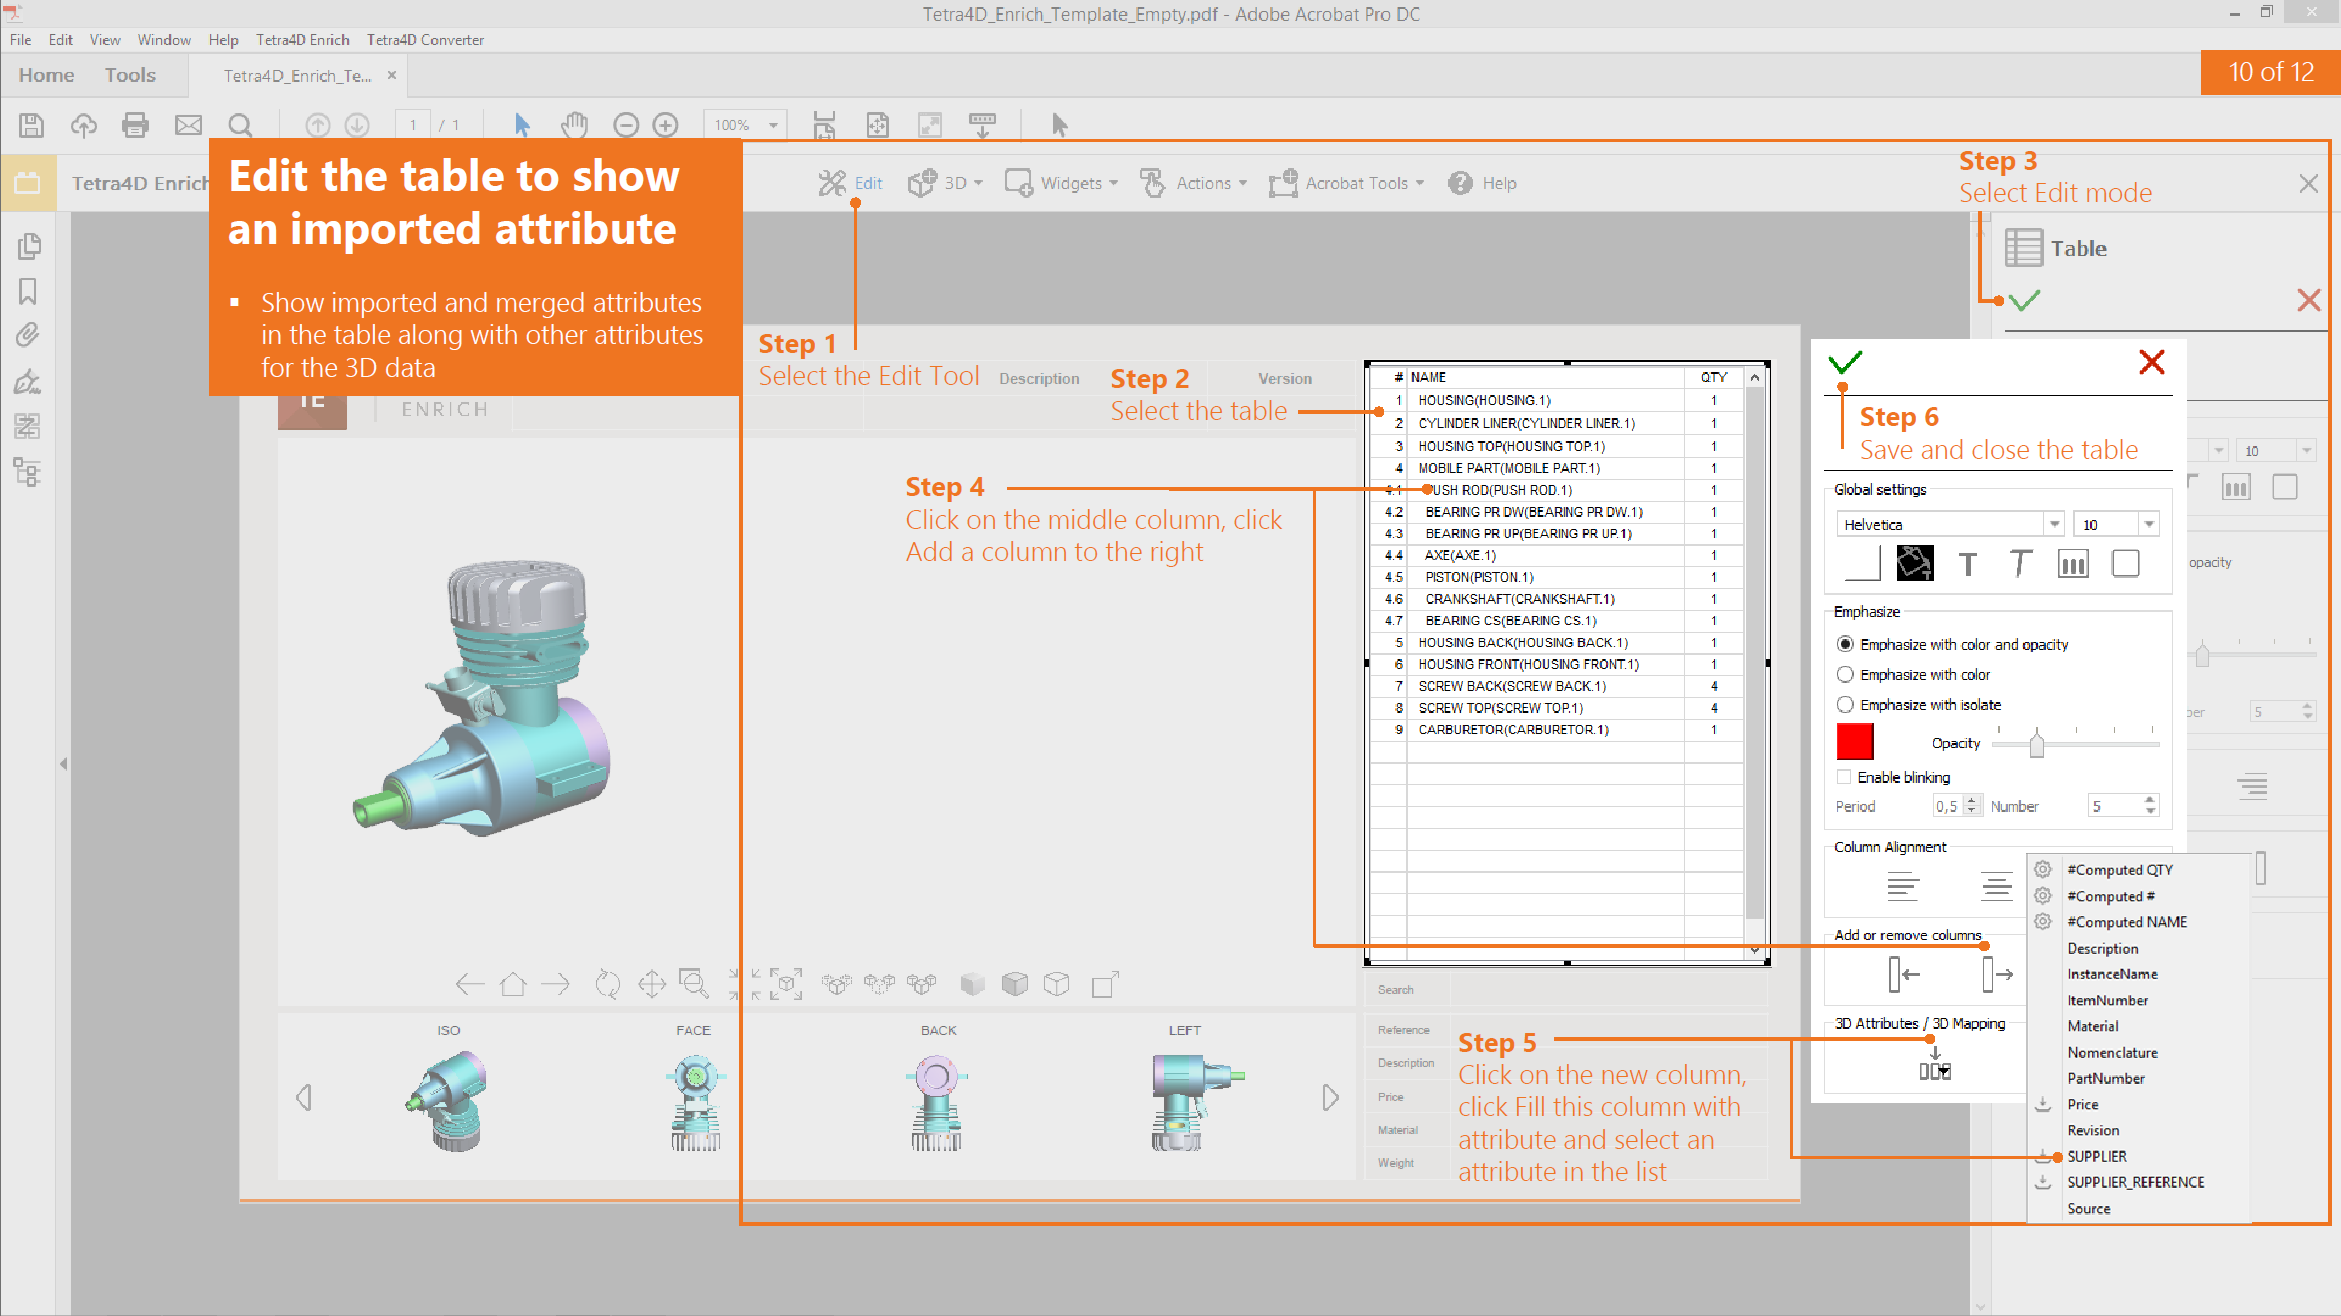The height and width of the screenshot is (1316, 2341).
Task: Open the View menu
Action: (x=105, y=40)
